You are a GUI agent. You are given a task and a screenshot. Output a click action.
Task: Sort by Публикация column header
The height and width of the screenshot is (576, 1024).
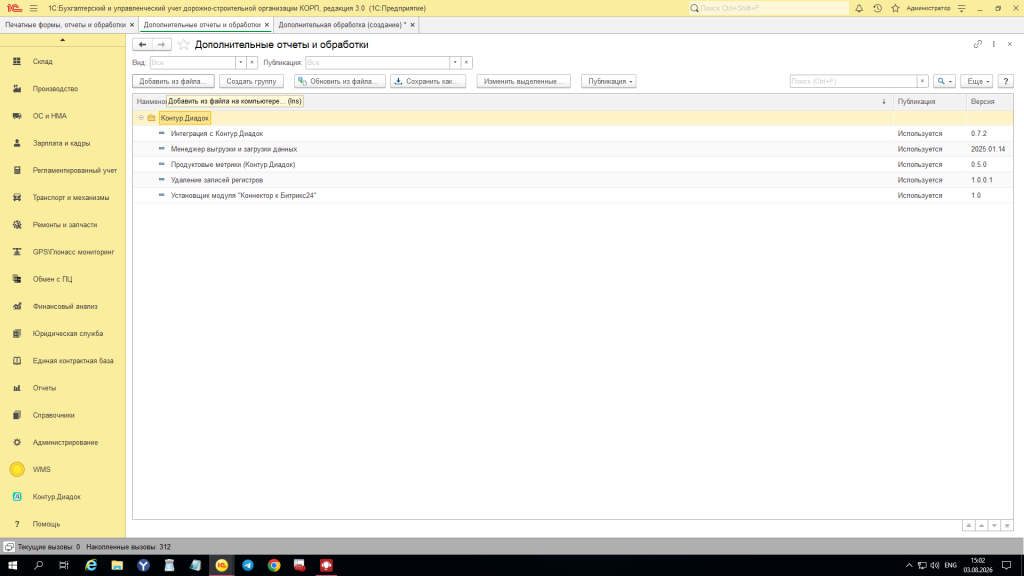point(929,102)
